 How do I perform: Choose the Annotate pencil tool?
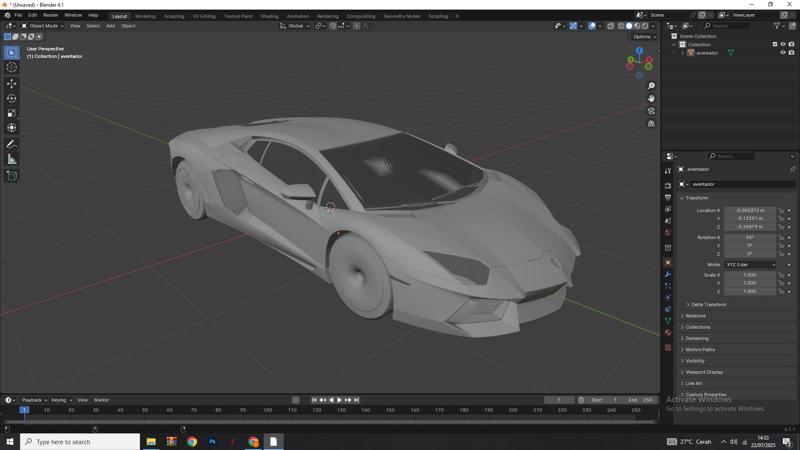[12, 144]
